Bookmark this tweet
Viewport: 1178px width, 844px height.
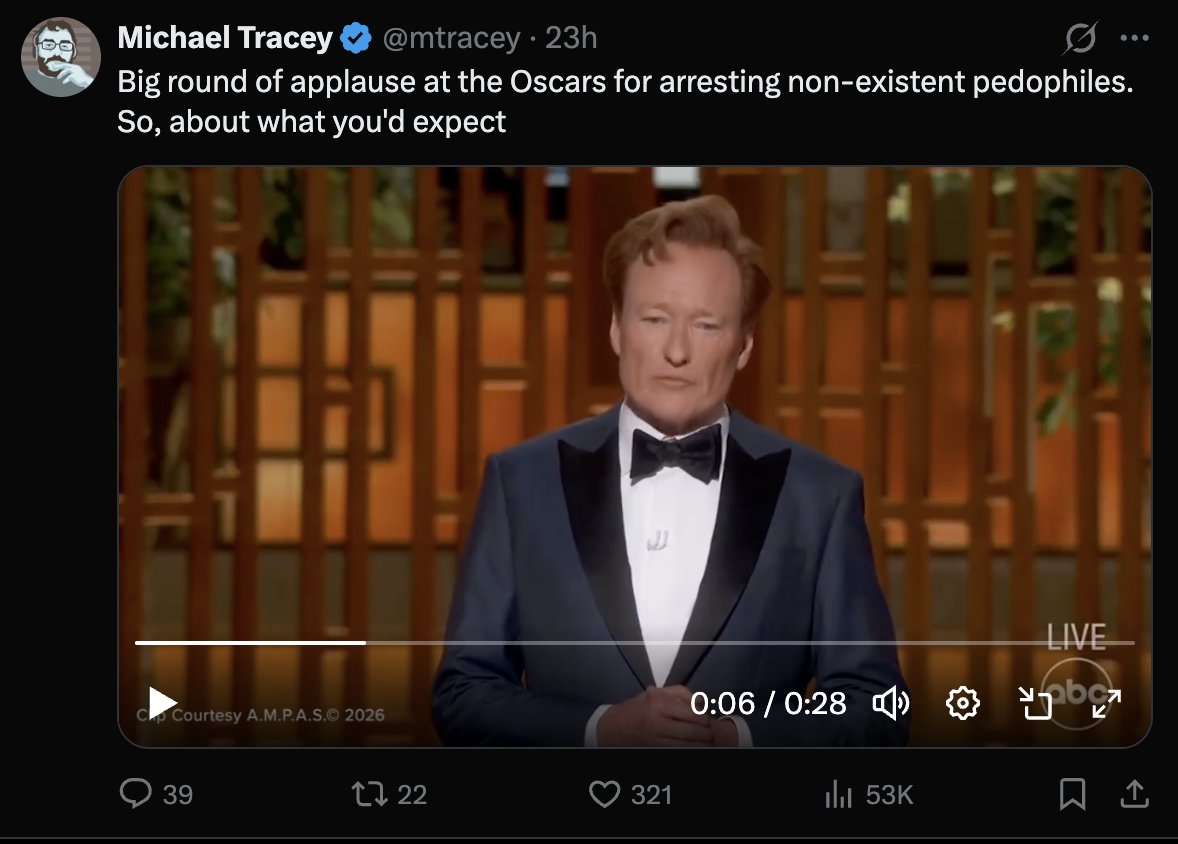pos(1071,794)
